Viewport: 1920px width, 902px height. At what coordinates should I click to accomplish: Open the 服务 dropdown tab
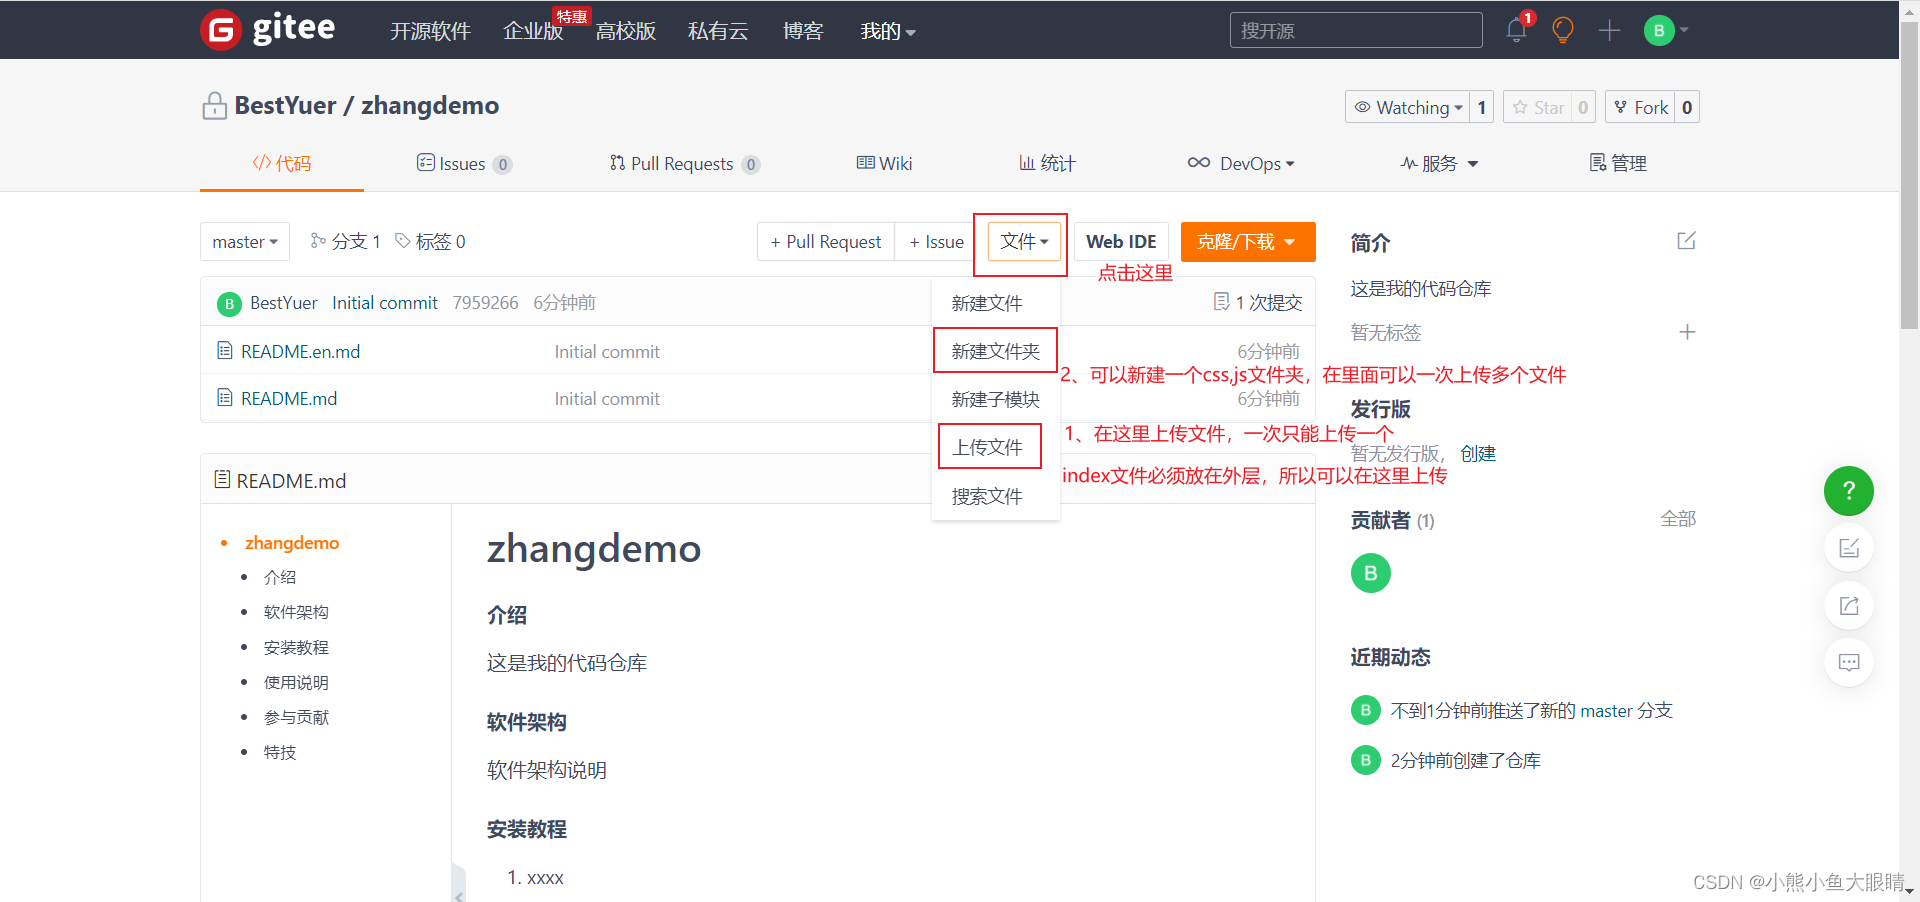click(1439, 163)
